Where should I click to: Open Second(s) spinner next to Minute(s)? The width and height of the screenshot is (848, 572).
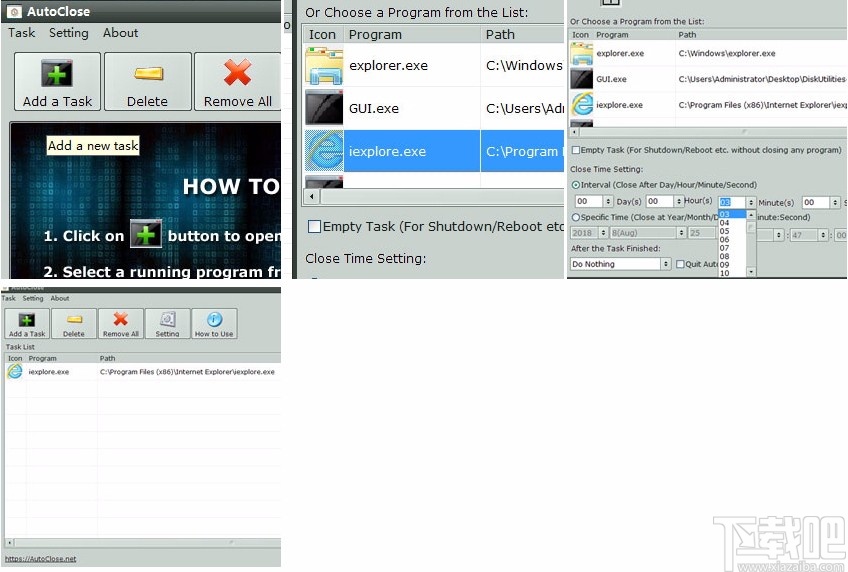[835, 202]
